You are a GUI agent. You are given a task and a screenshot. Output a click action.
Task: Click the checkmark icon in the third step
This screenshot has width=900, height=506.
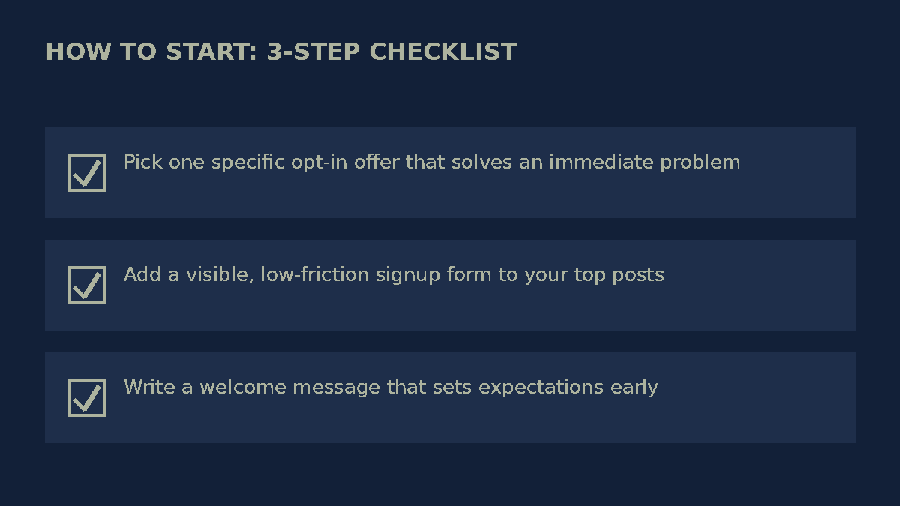coord(87,398)
